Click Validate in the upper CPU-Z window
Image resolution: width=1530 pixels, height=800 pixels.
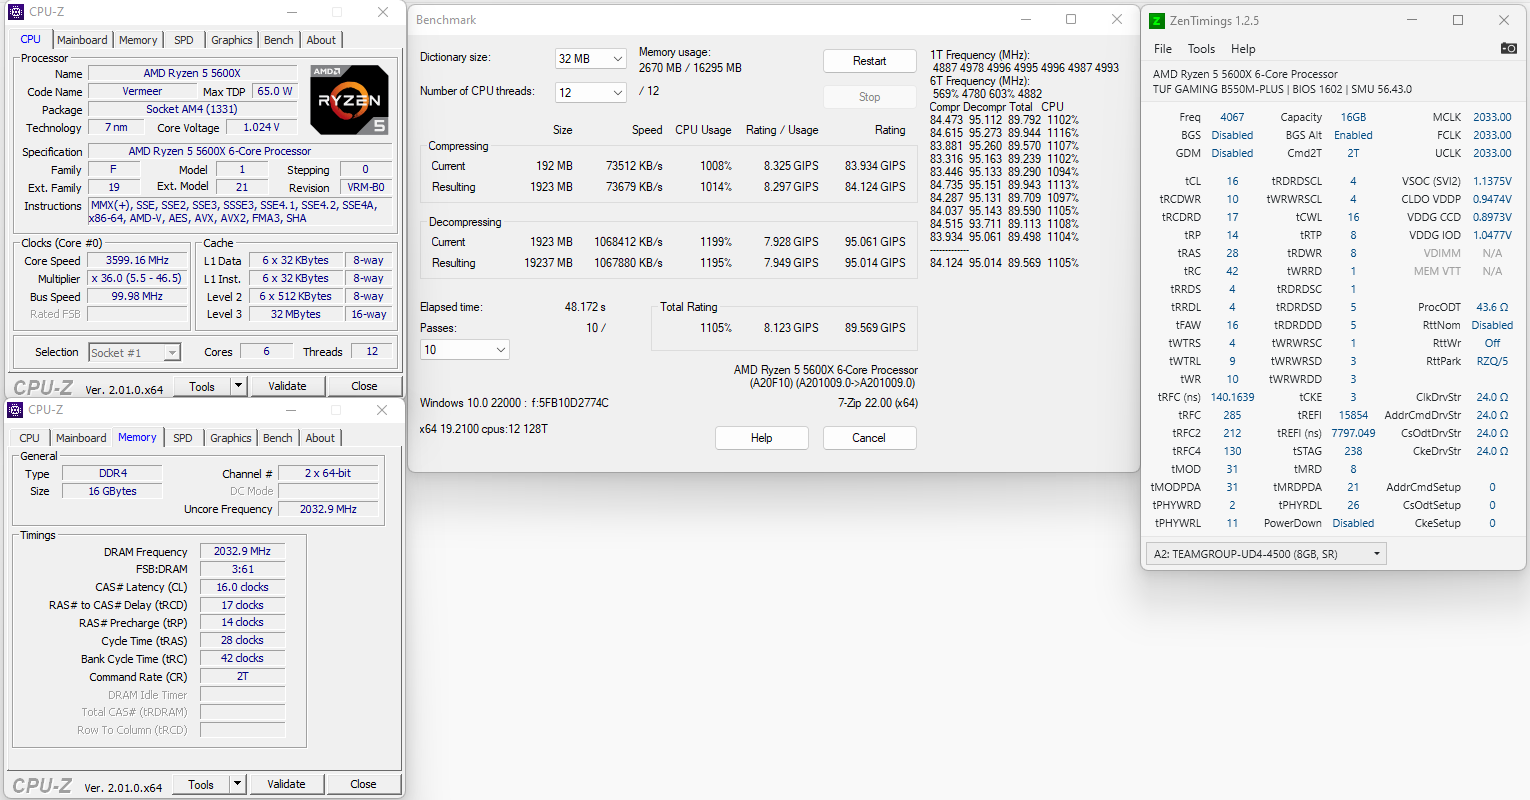coord(287,386)
